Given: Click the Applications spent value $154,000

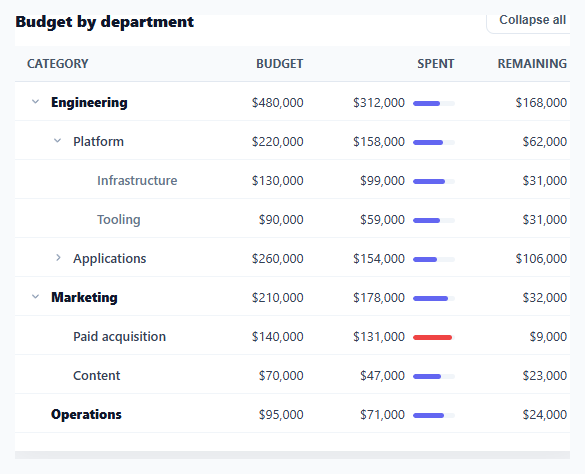Looking at the screenshot, I should click(379, 259).
